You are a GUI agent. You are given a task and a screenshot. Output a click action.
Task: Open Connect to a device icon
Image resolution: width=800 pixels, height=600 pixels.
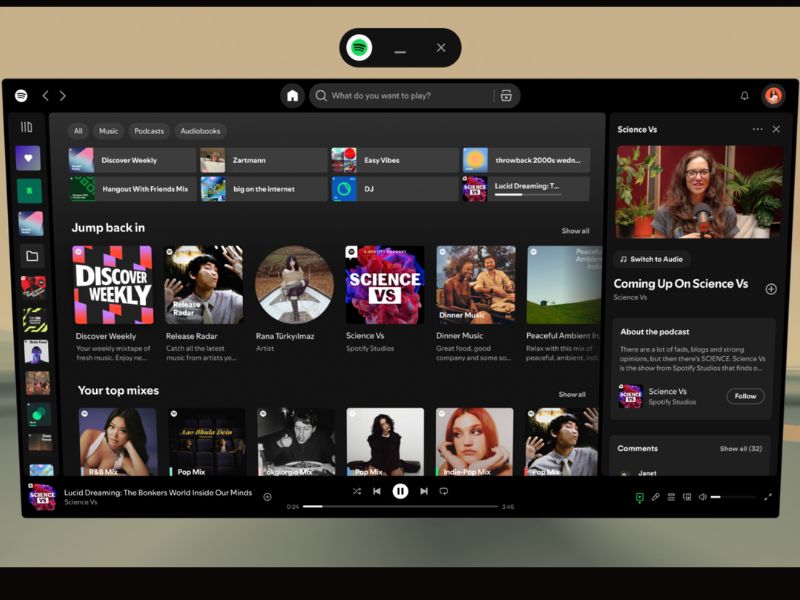(687, 497)
